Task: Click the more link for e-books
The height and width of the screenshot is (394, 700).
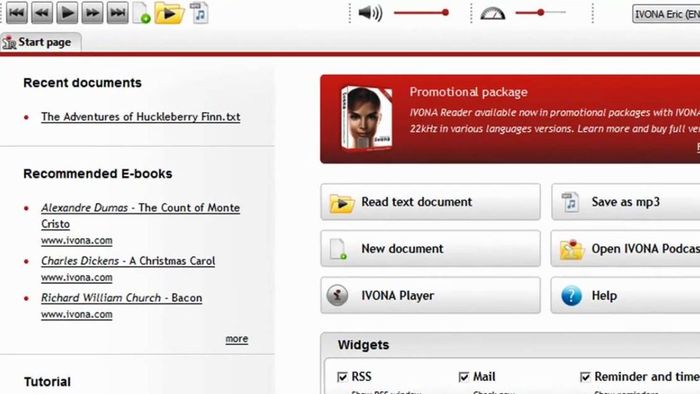Action: click(237, 339)
